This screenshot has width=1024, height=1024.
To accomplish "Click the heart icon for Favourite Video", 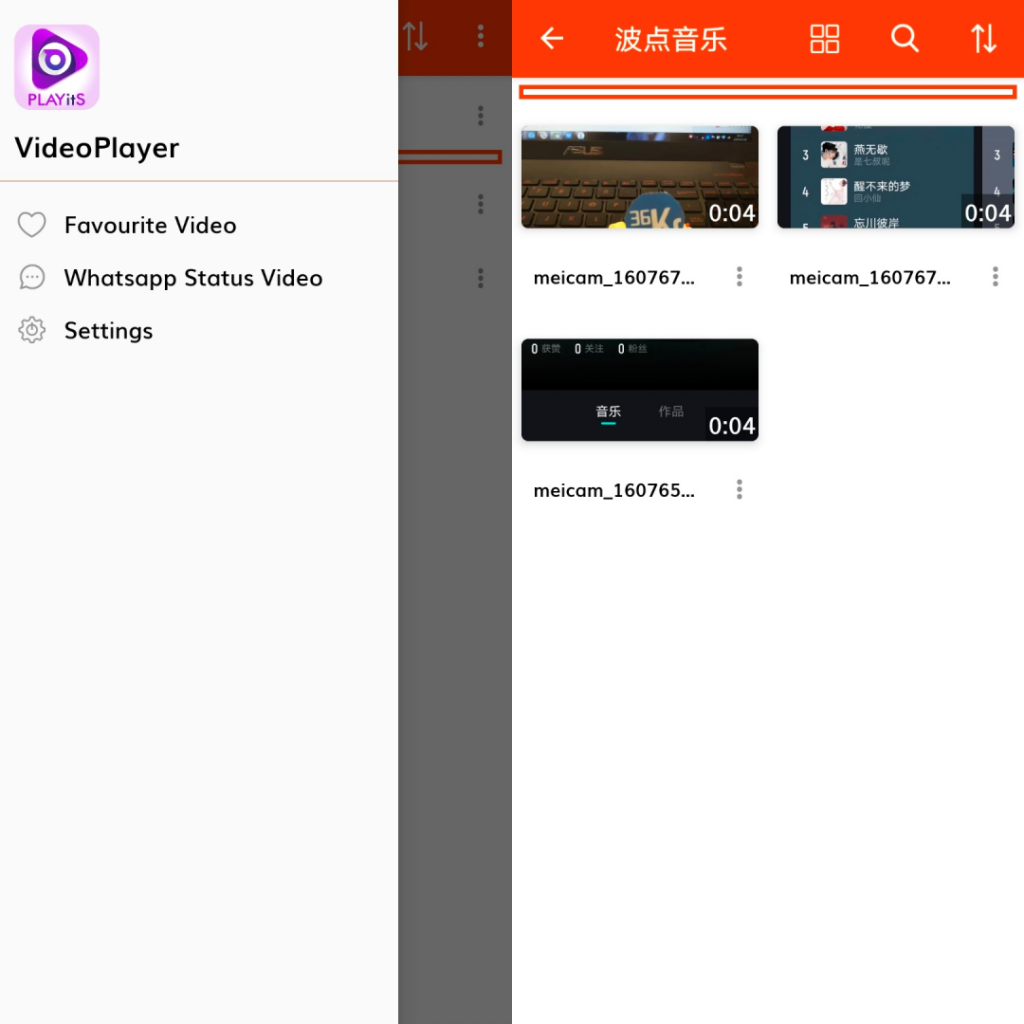I will pos(32,225).
